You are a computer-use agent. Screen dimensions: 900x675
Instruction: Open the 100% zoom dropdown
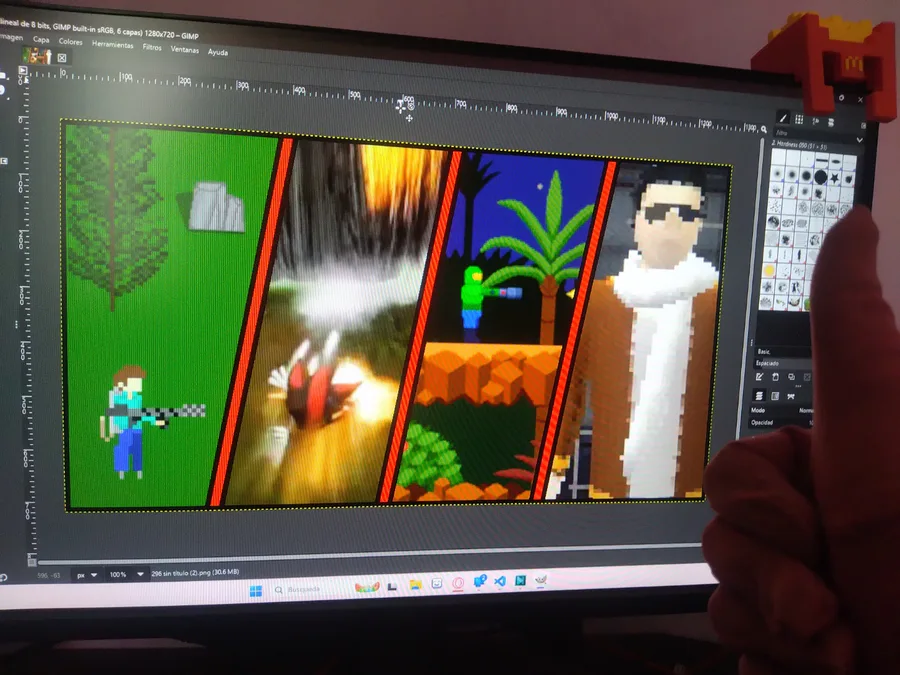click(126, 574)
